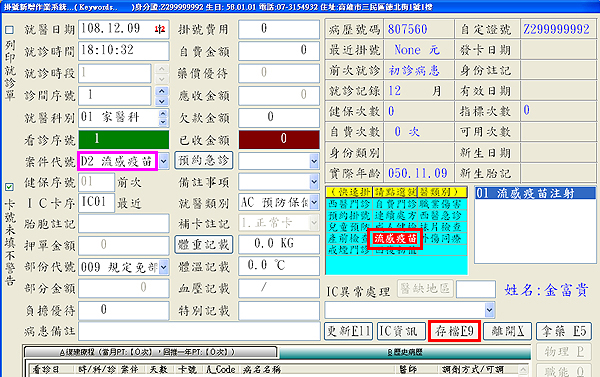
Task: Decrease 診間序號 with down arrow
Action: tap(162, 101)
